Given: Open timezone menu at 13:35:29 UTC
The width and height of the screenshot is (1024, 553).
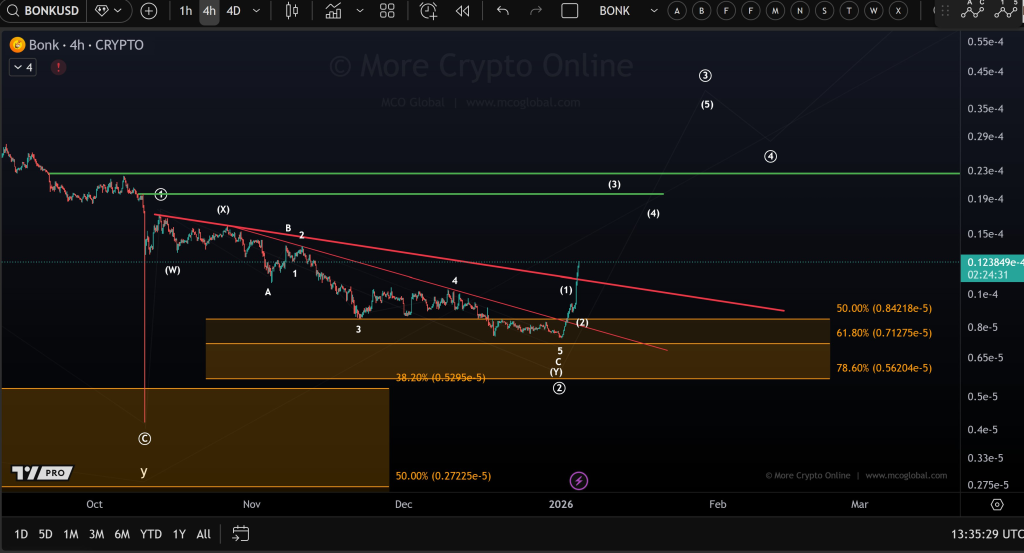Looking at the screenshot, I should (x=986, y=534).
